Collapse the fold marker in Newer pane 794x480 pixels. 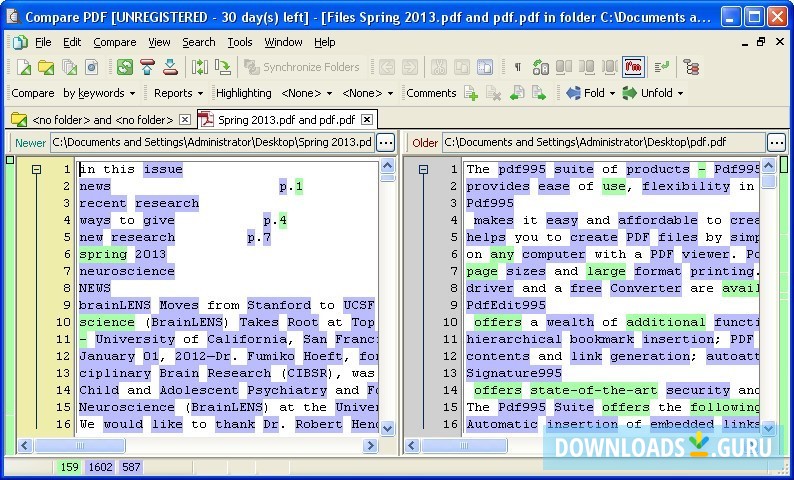(36, 170)
